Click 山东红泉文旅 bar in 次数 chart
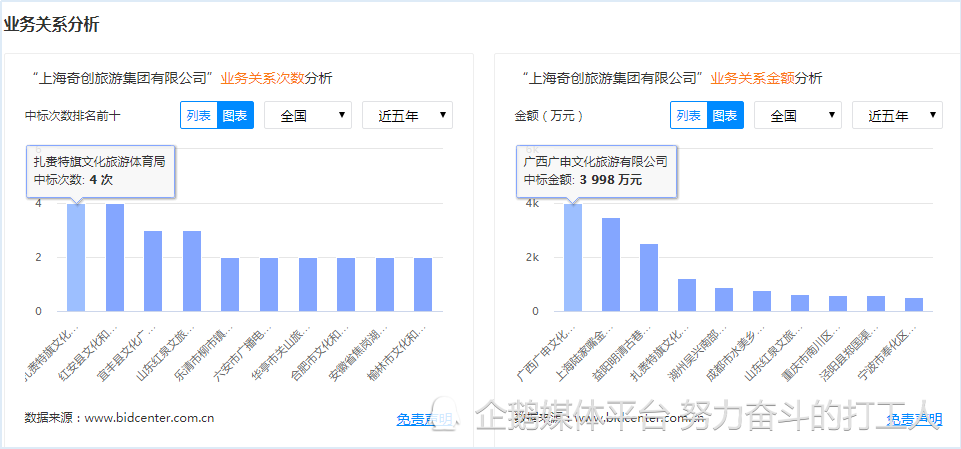Viewport: 961px width, 449px height. (192, 271)
